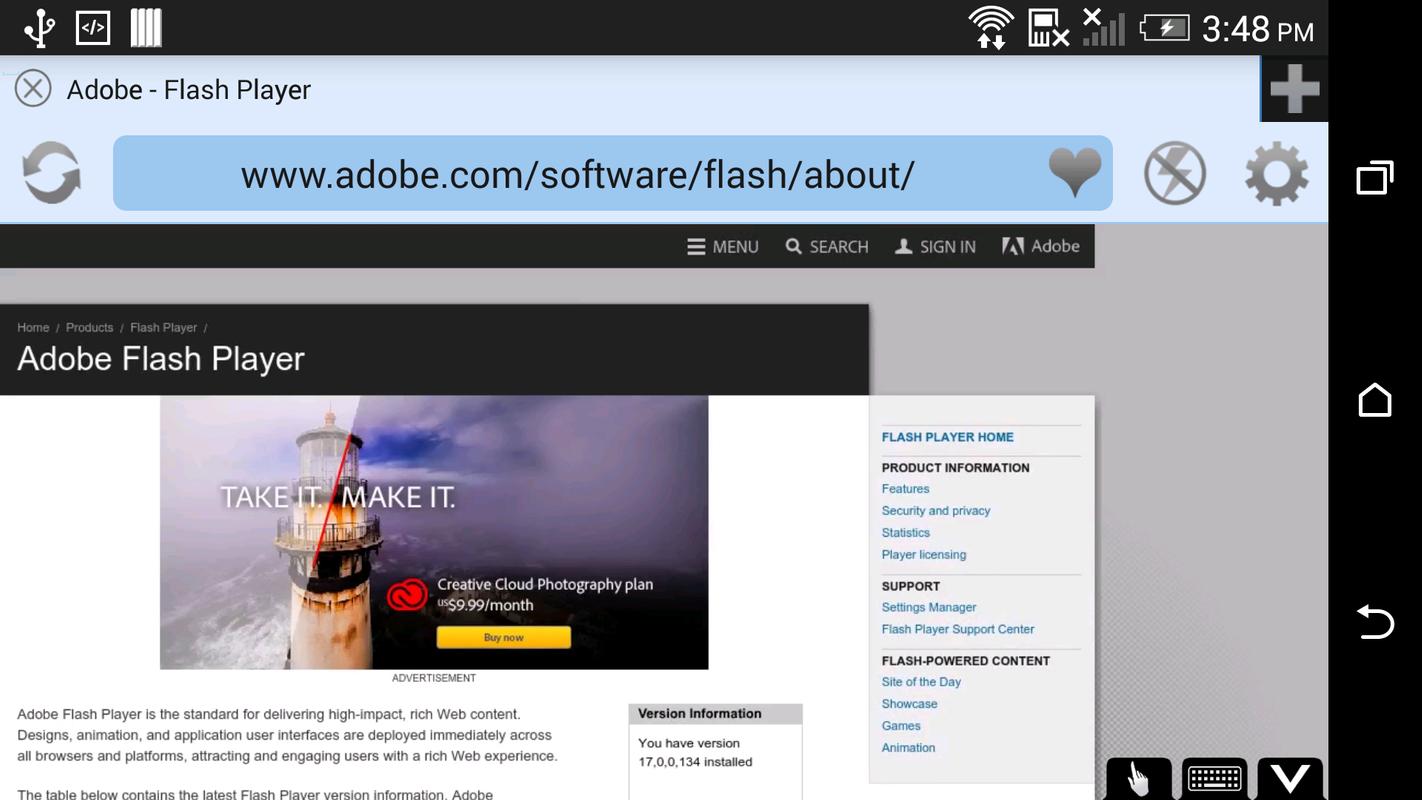1422x800 pixels.
Task: Toggle the Flash disabled icon
Action: coord(1175,173)
